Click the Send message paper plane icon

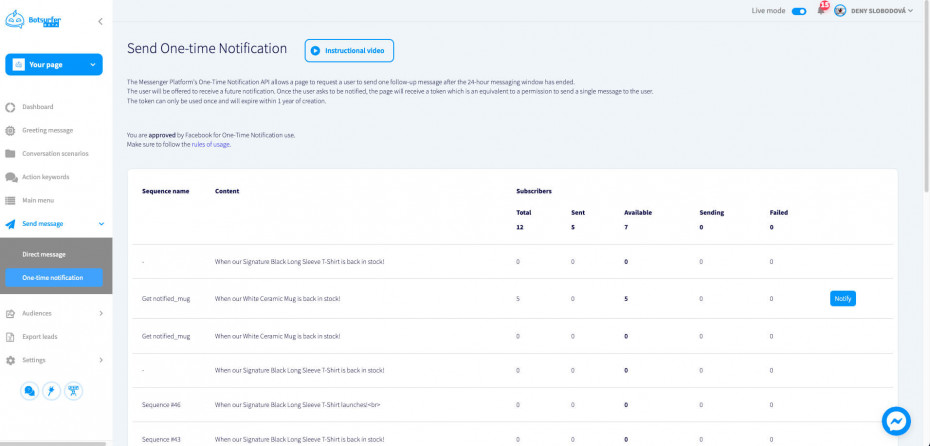pyautogui.click(x=10, y=224)
